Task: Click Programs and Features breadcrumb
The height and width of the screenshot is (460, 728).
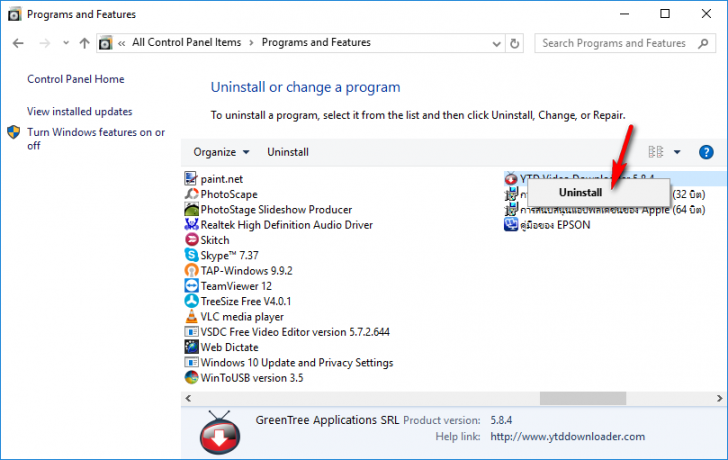Action: pos(316,42)
